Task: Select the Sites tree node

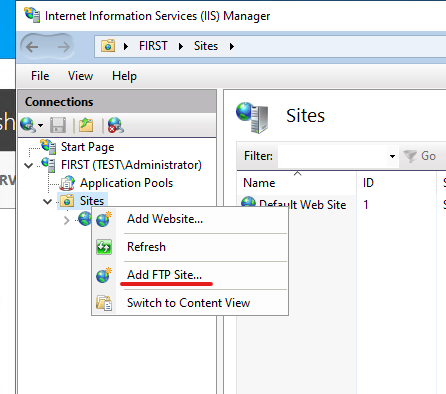Action: [92, 201]
